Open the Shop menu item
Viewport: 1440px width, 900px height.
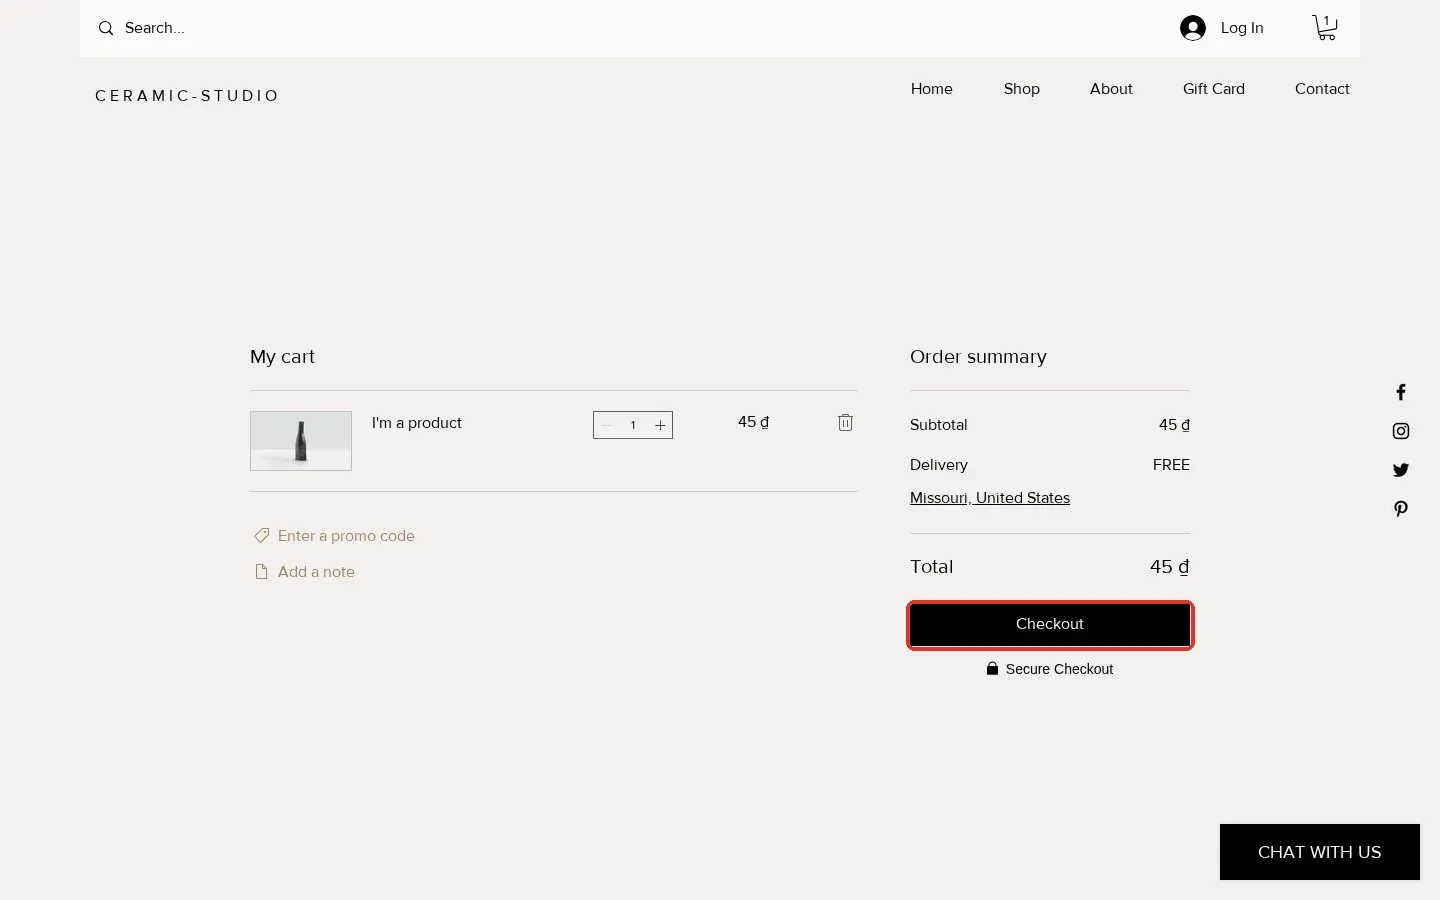tap(1022, 88)
